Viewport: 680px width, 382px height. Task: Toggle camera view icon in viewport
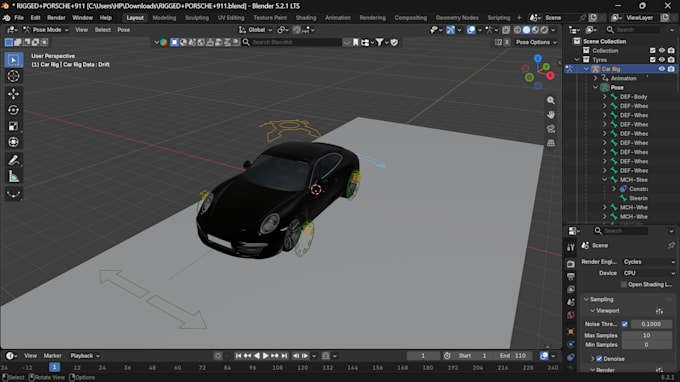(551, 129)
